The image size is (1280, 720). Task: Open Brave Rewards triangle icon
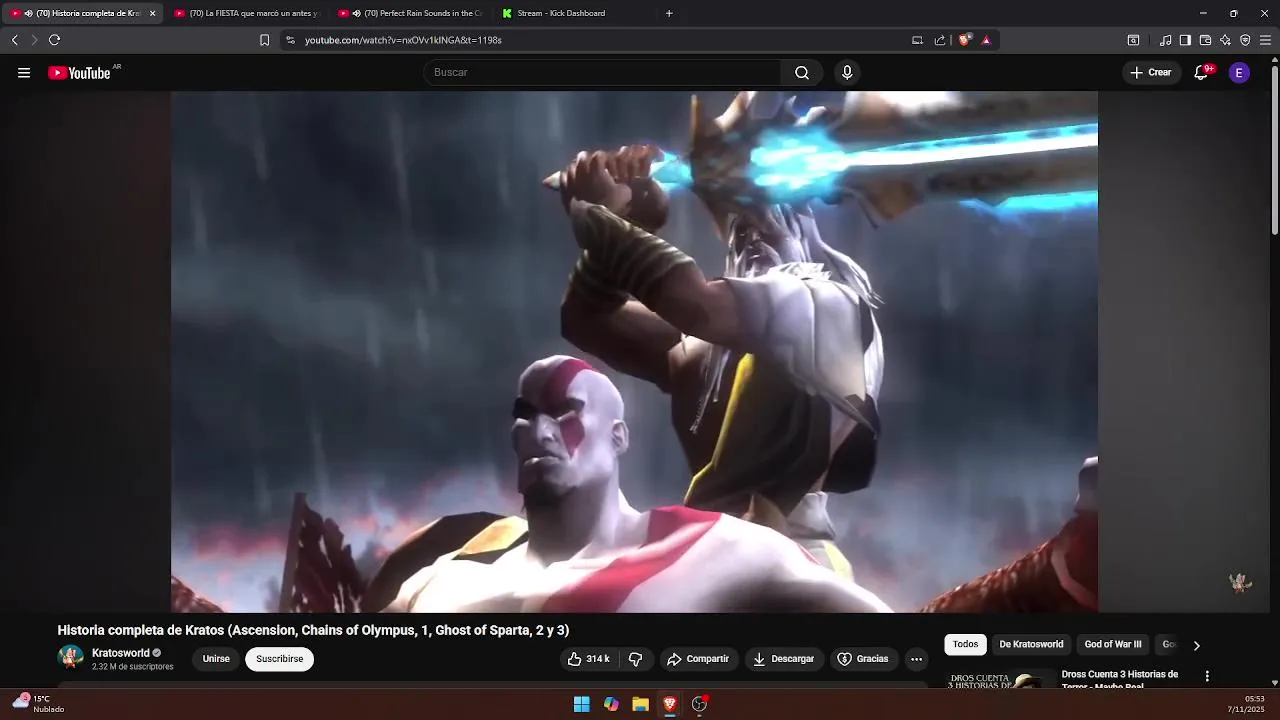click(x=986, y=40)
